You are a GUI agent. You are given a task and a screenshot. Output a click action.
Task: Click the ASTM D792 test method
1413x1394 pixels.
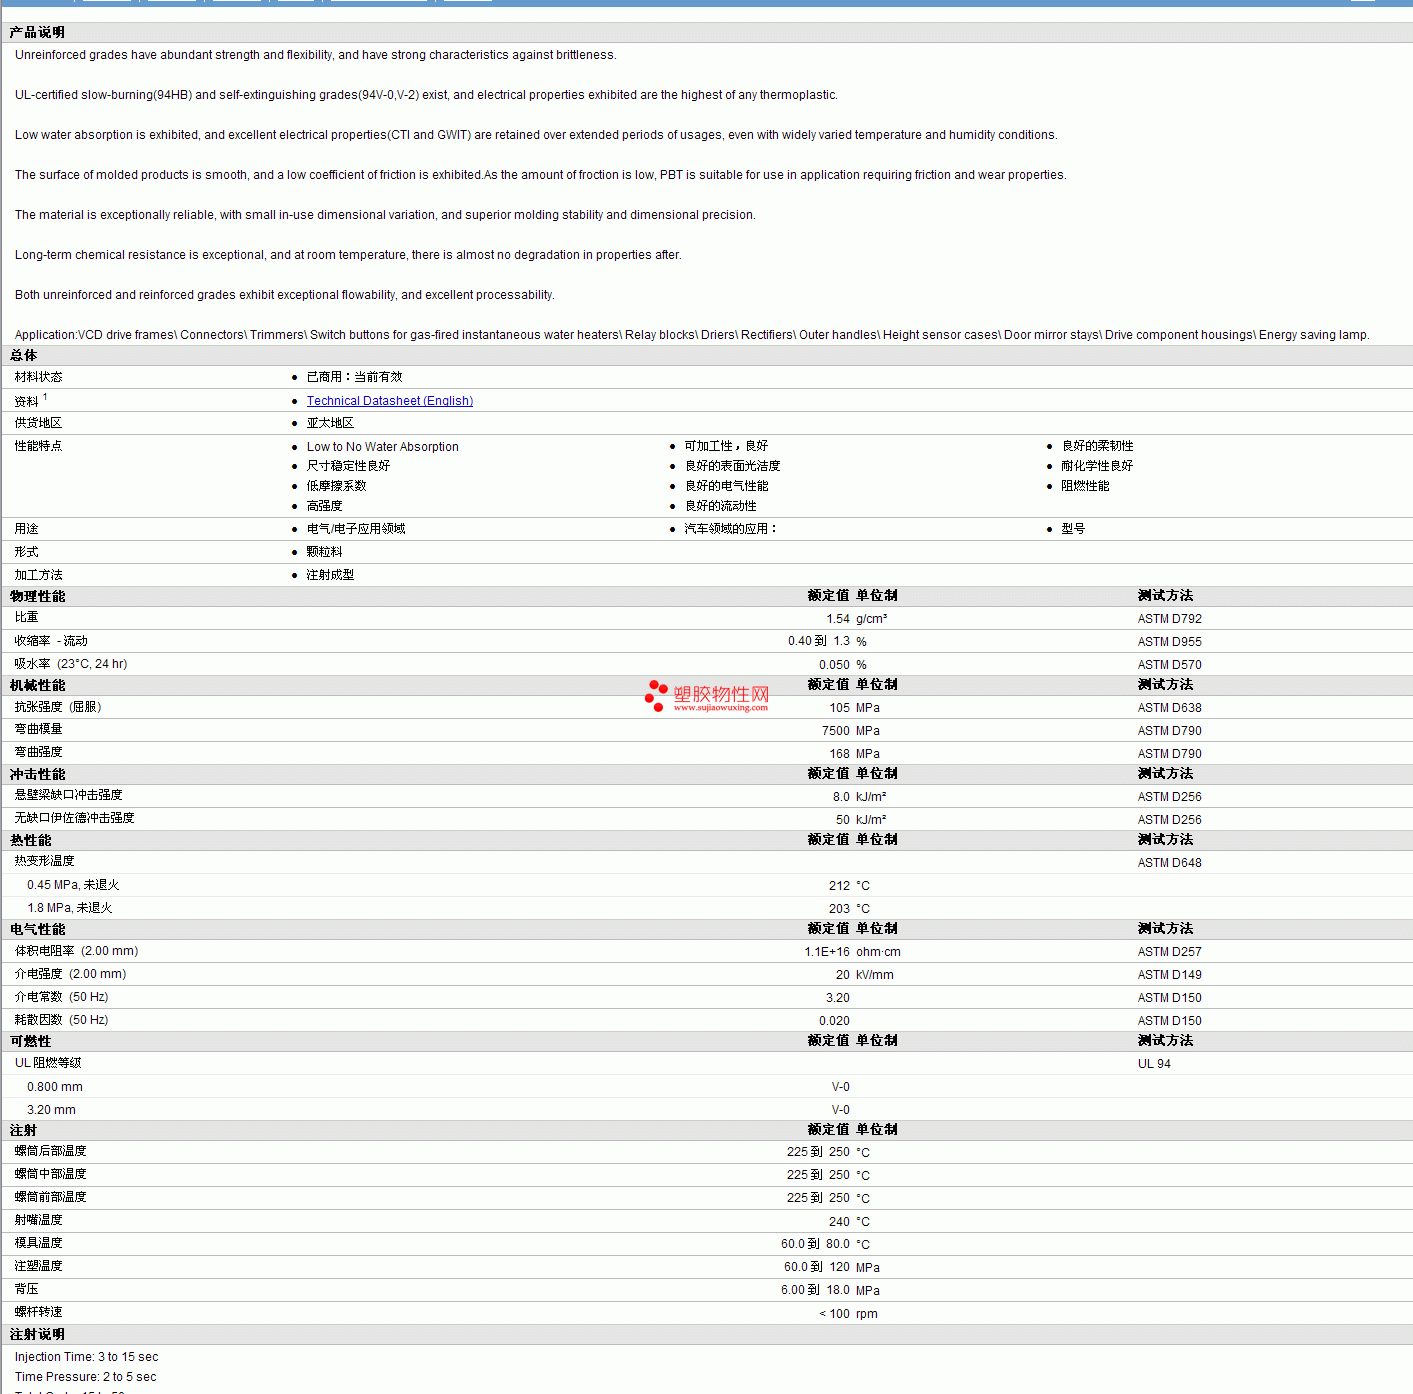coord(1170,619)
